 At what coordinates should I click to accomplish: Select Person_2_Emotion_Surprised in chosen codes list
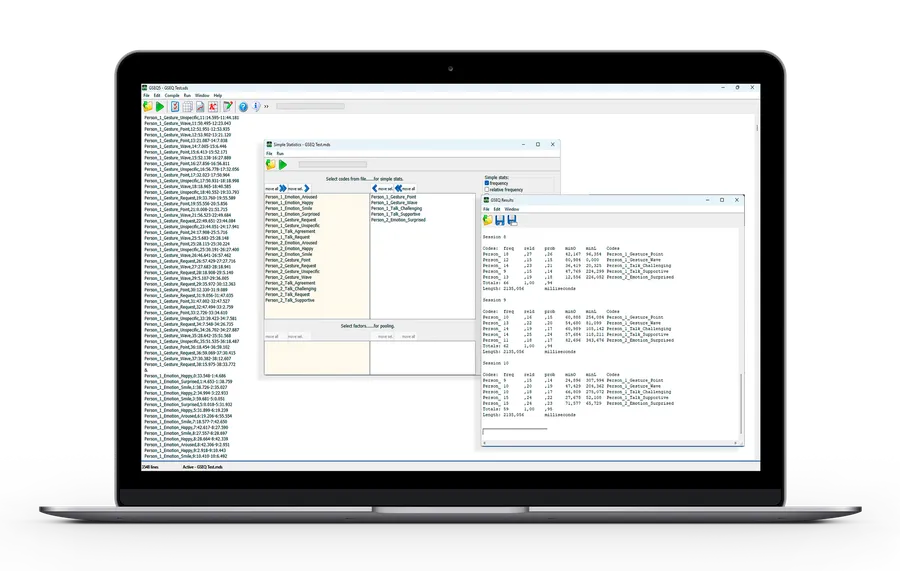click(x=398, y=220)
